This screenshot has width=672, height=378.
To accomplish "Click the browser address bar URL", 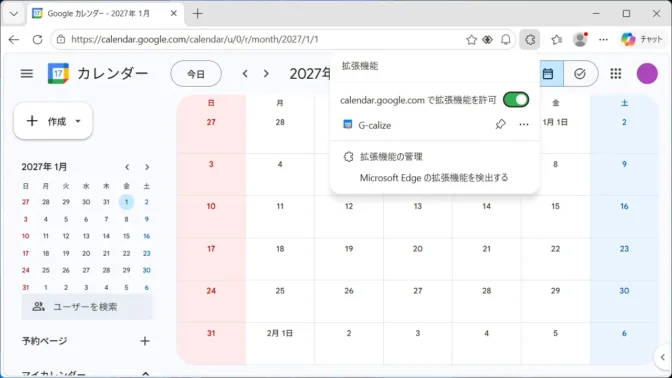I will tap(195, 39).
